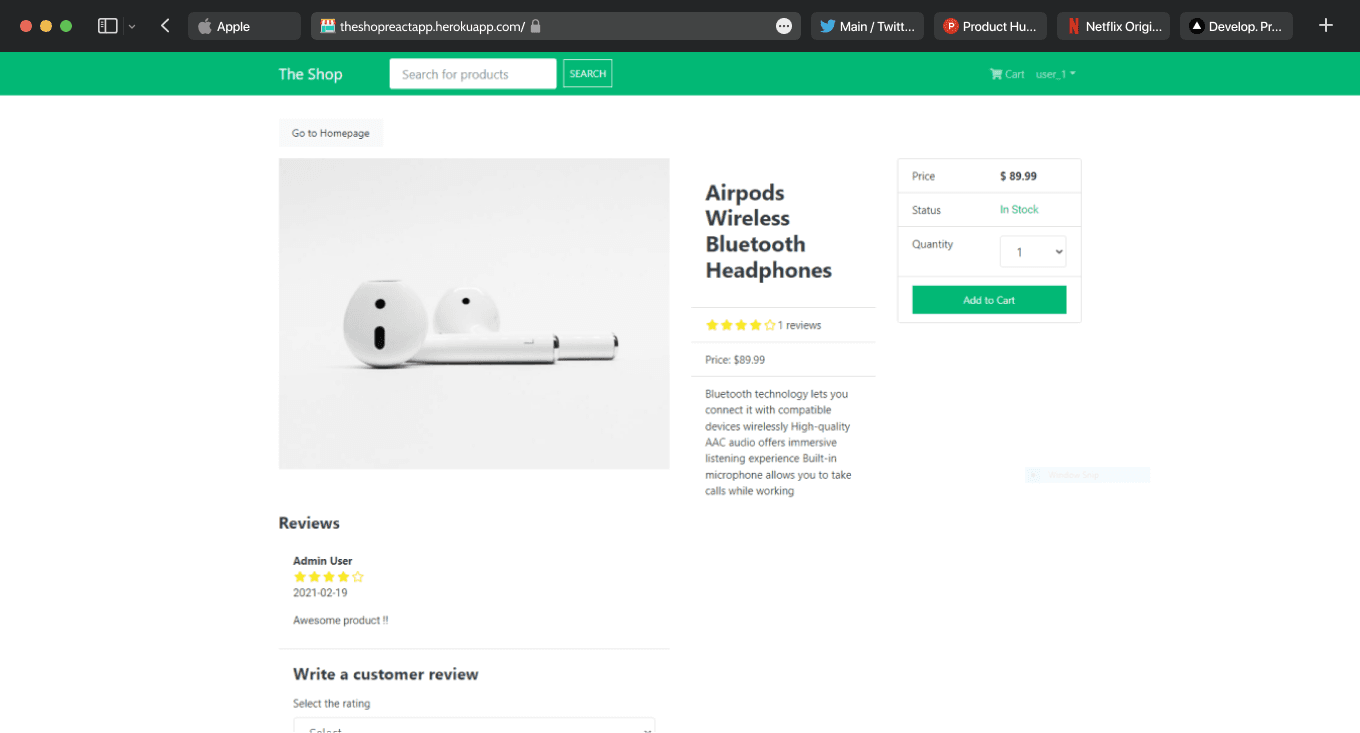Viewport: 1360px width, 733px height.
Task: Switch to the Develop. Preview tab
Action: [1236, 26]
